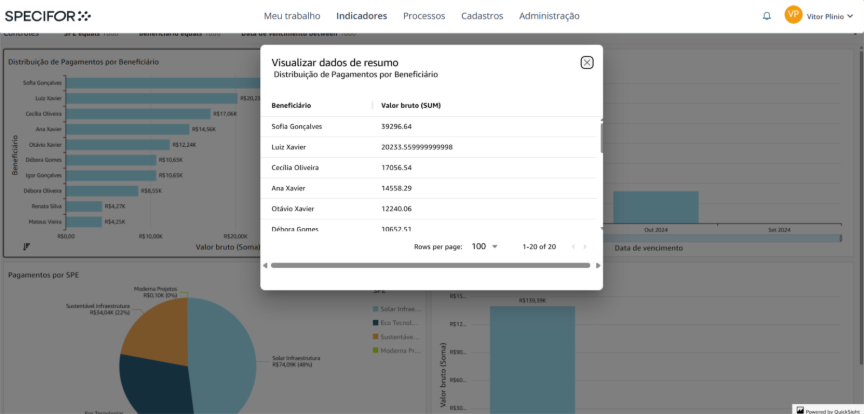Click the VP user avatar
Viewport: 864px width, 414px height.
tap(793, 15)
